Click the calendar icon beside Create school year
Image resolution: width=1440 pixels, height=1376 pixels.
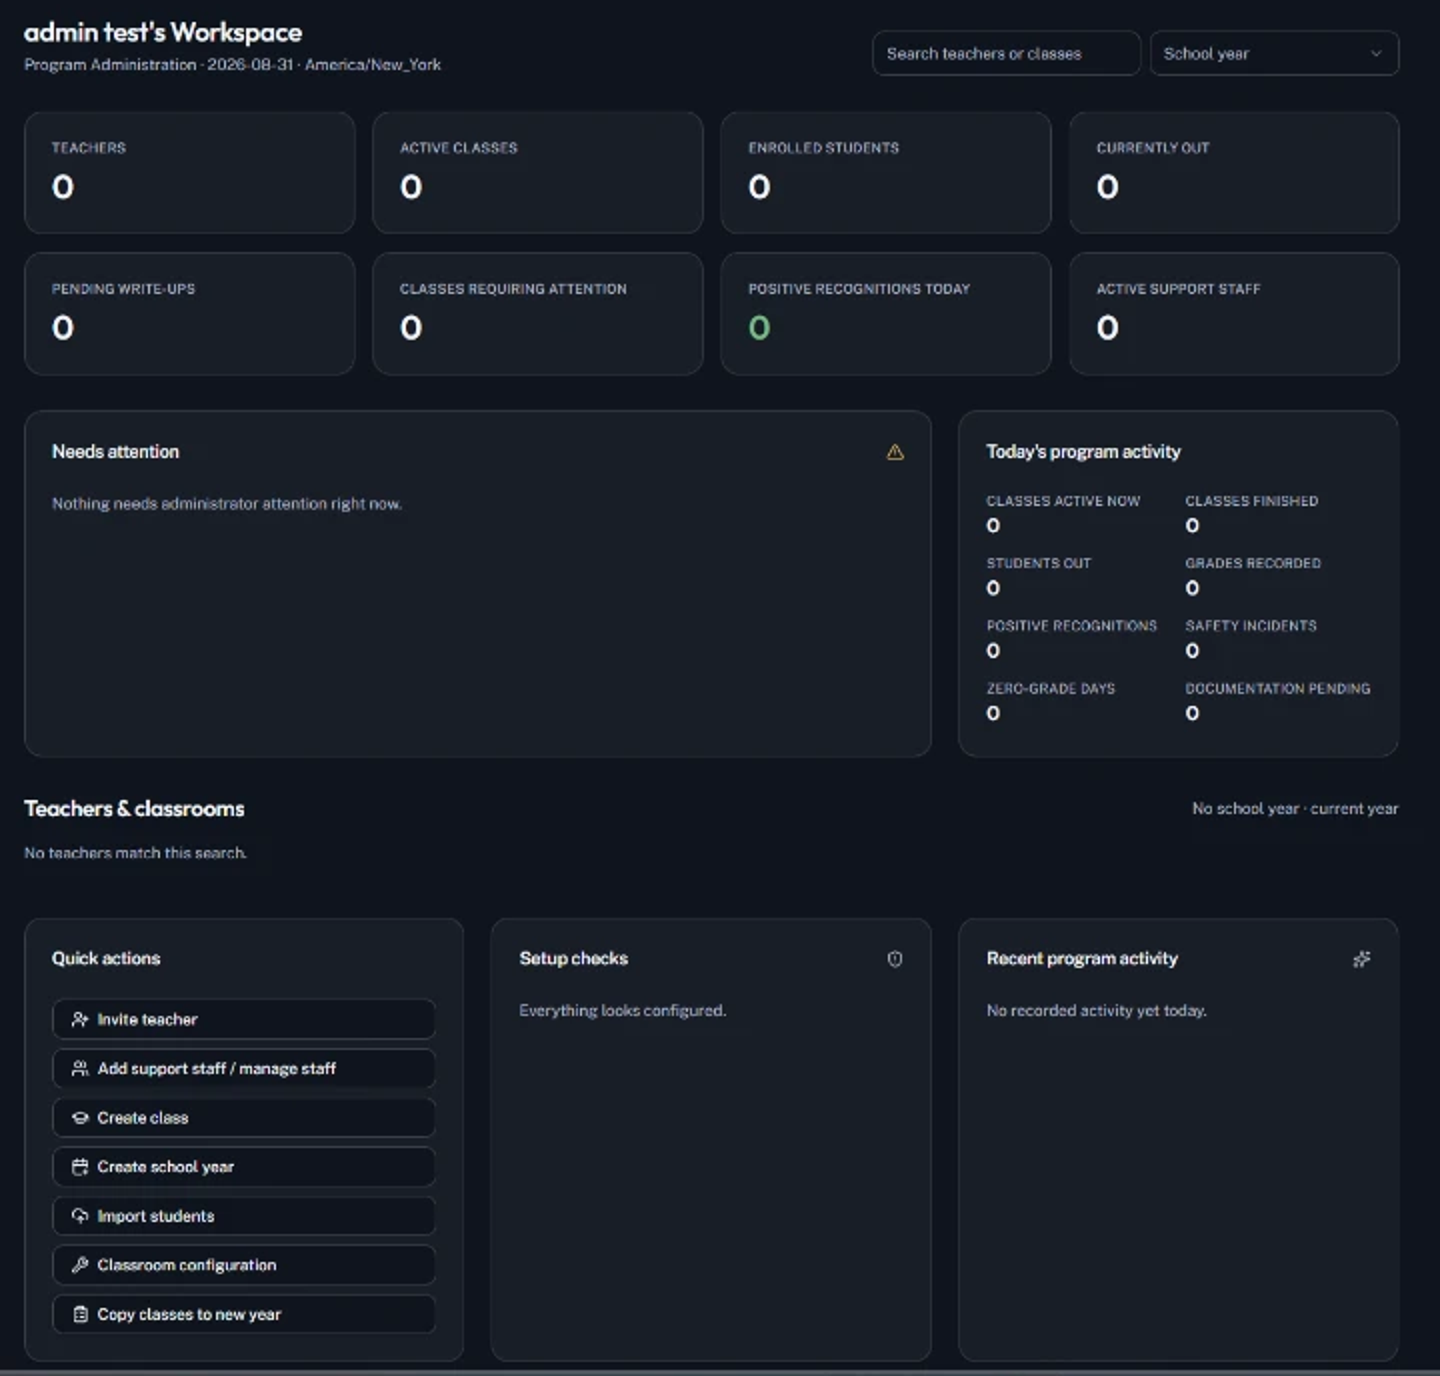coord(80,1167)
